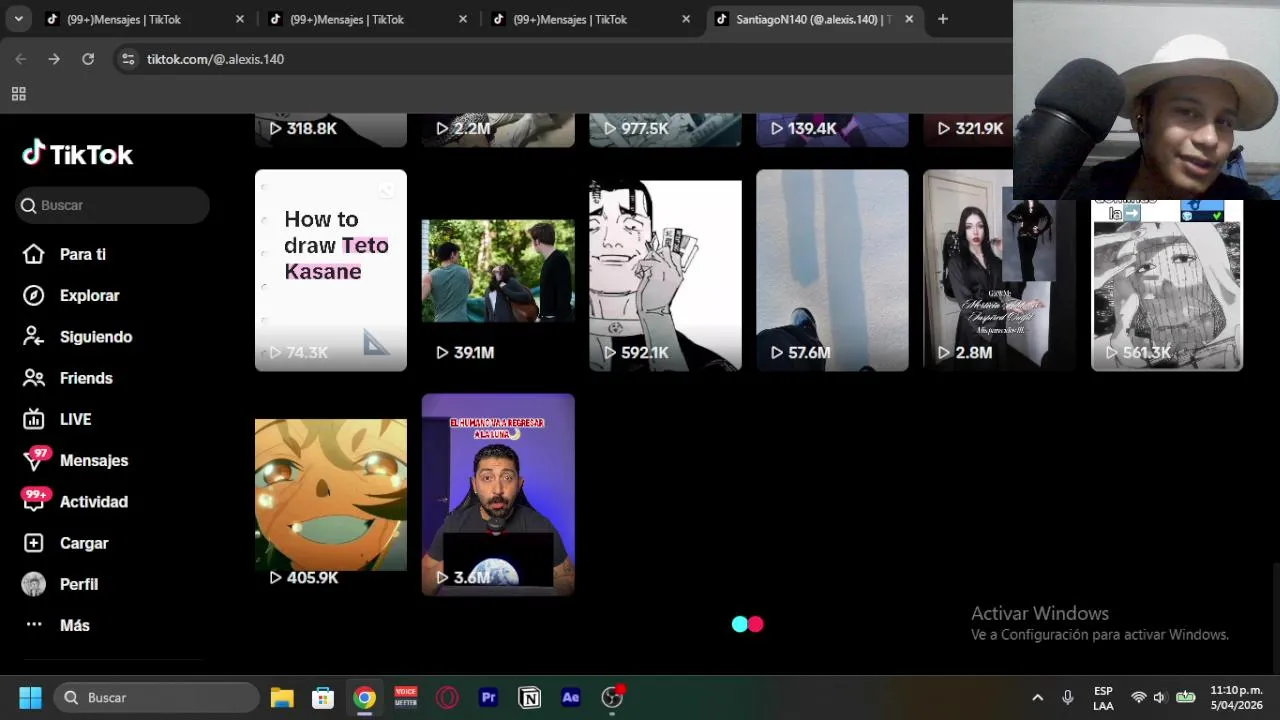This screenshot has height=720, width=1280.
Task: Open Siguiendo icon in sidebar
Action: click(x=34, y=336)
